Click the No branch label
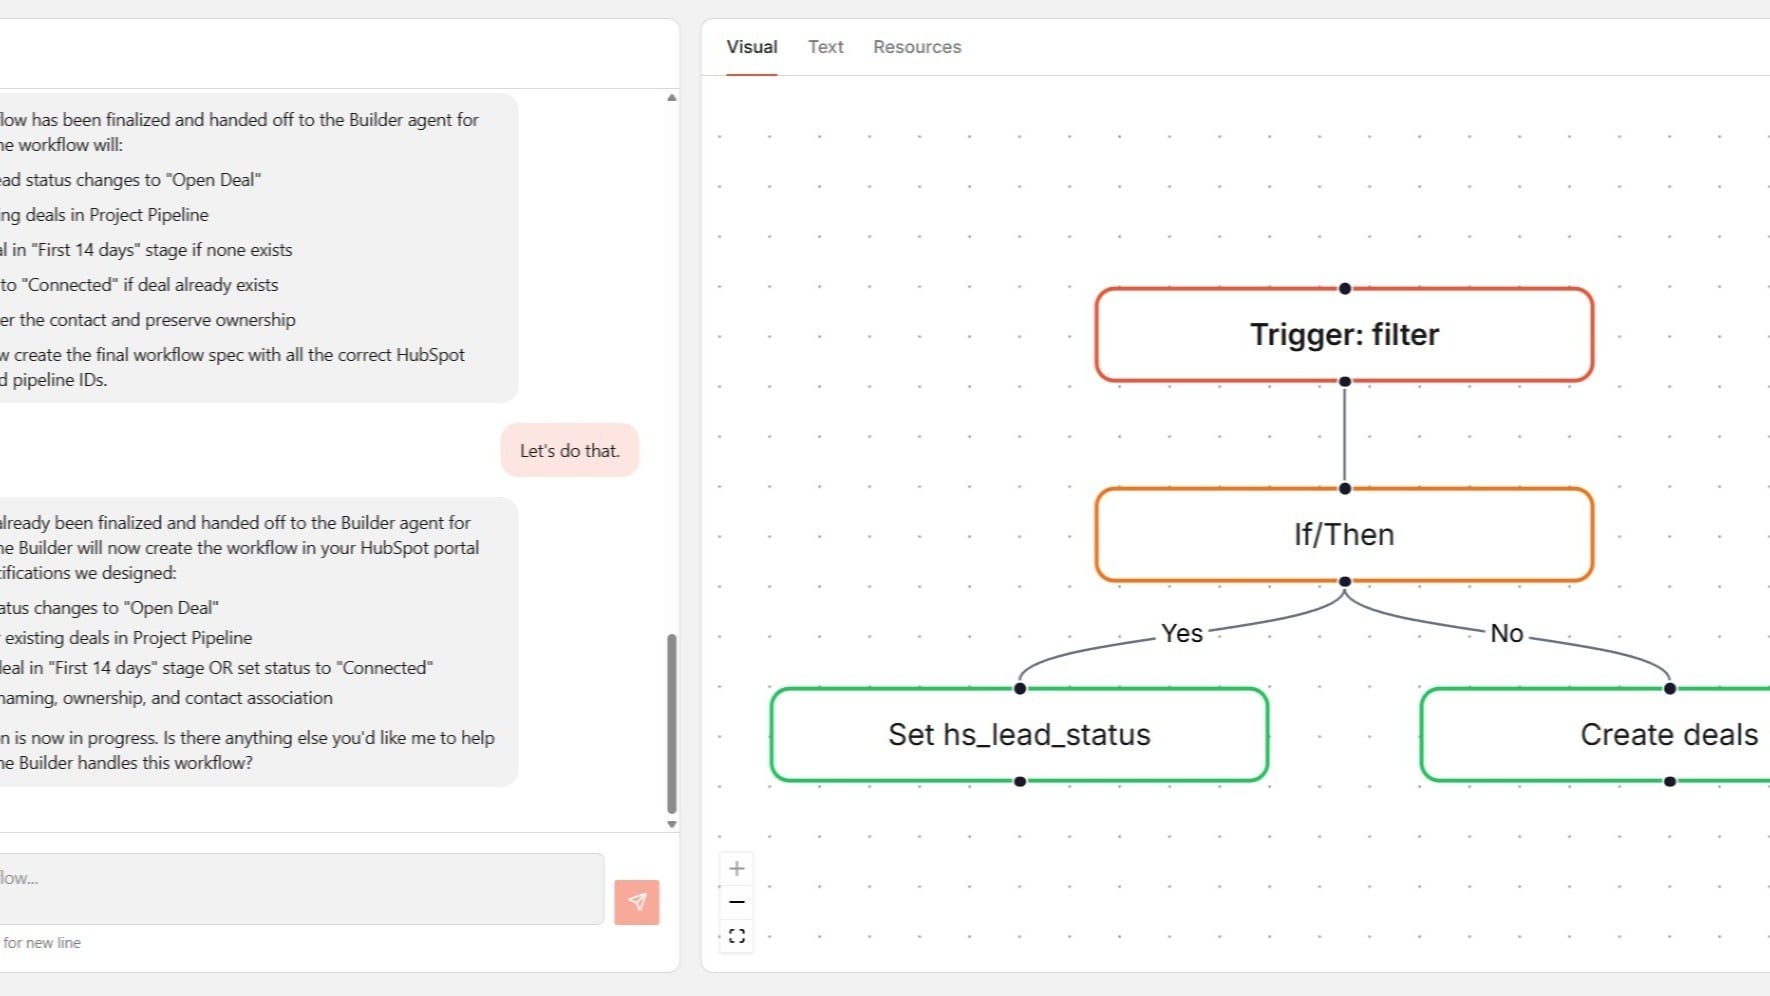Screen dimensions: 1770x996 click(1507, 633)
